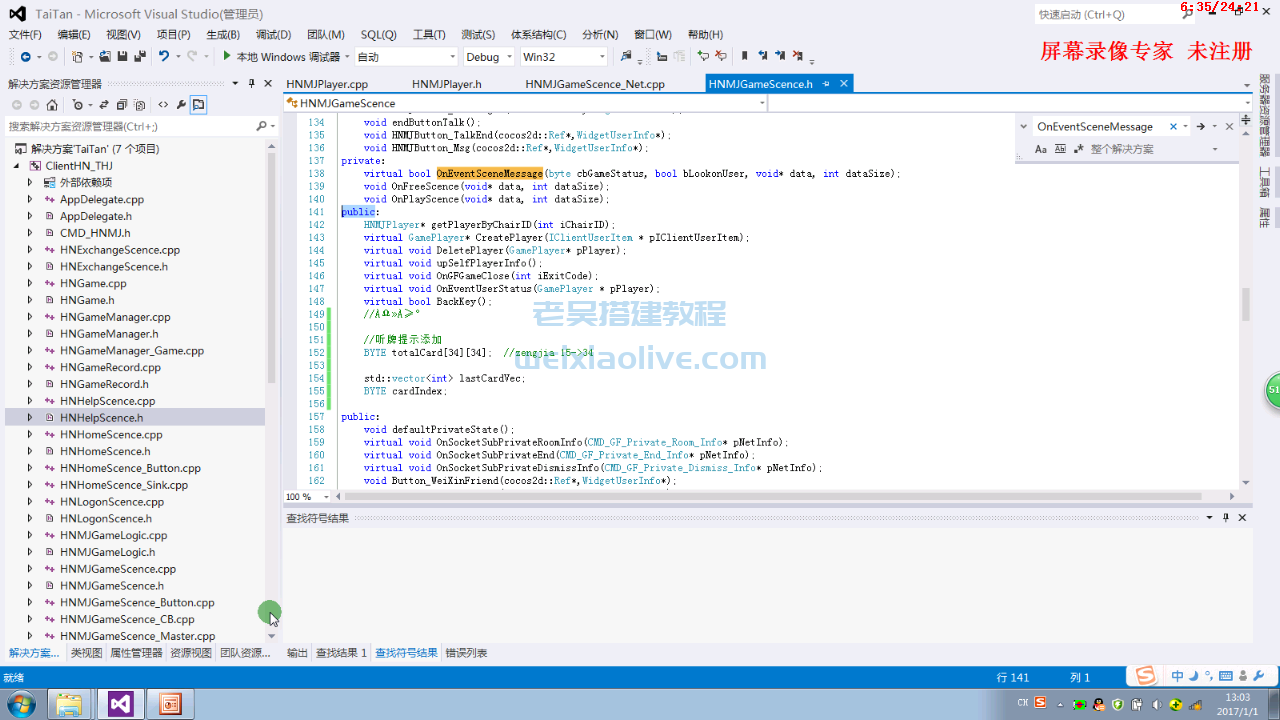Toggle regular expression option in find box
Image resolution: width=1280 pixels, height=720 pixels.
(x=1077, y=149)
